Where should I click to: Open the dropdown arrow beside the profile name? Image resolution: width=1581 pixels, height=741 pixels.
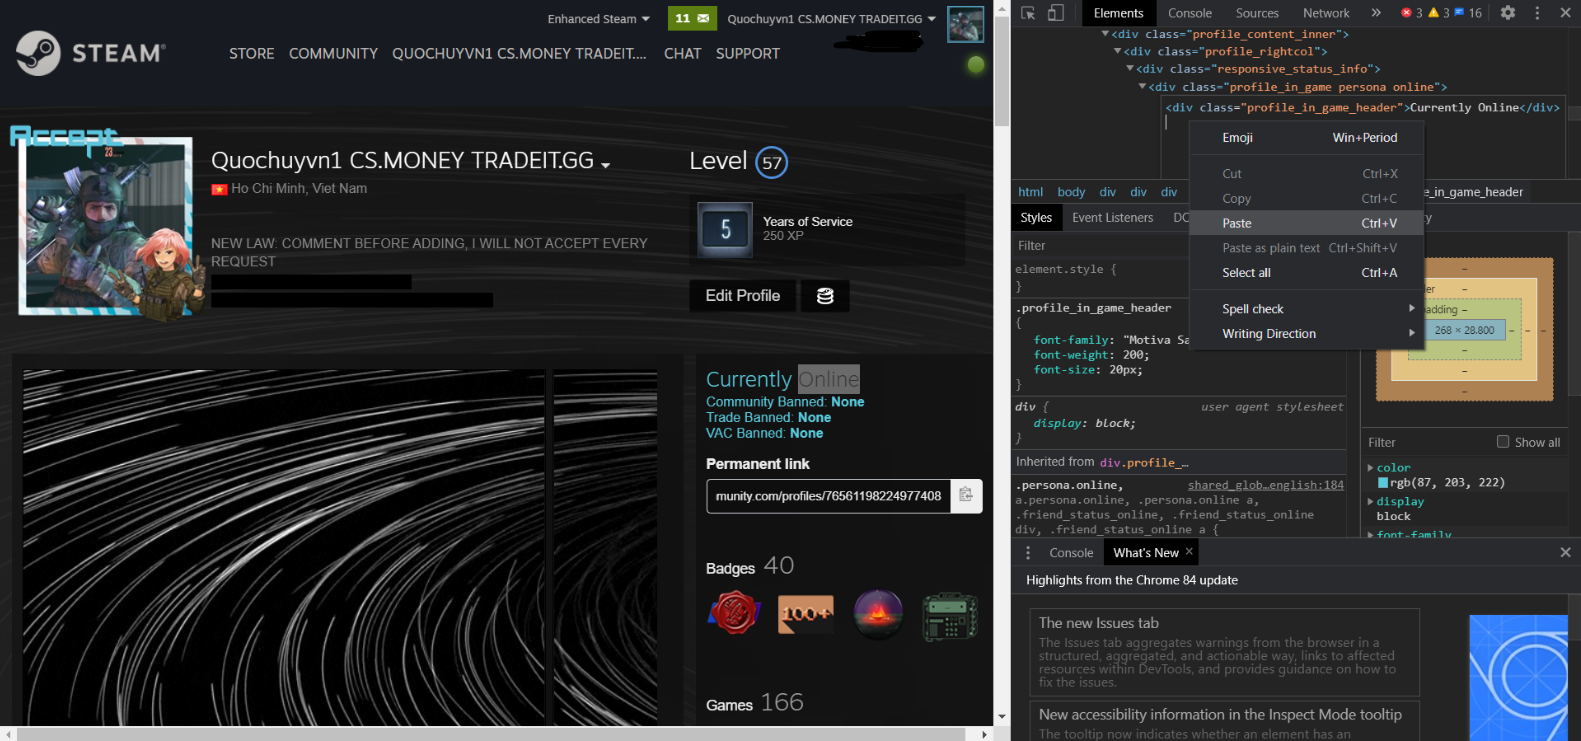coord(605,165)
